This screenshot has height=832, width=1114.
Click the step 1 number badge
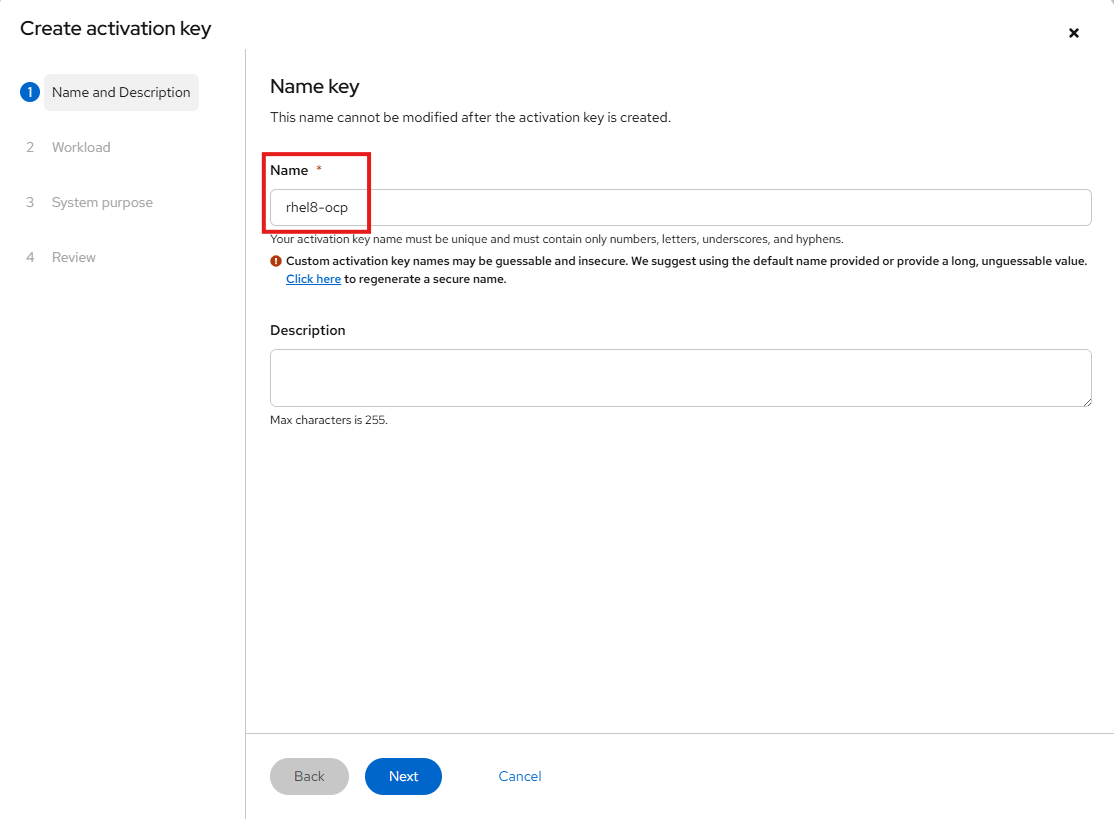30,92
